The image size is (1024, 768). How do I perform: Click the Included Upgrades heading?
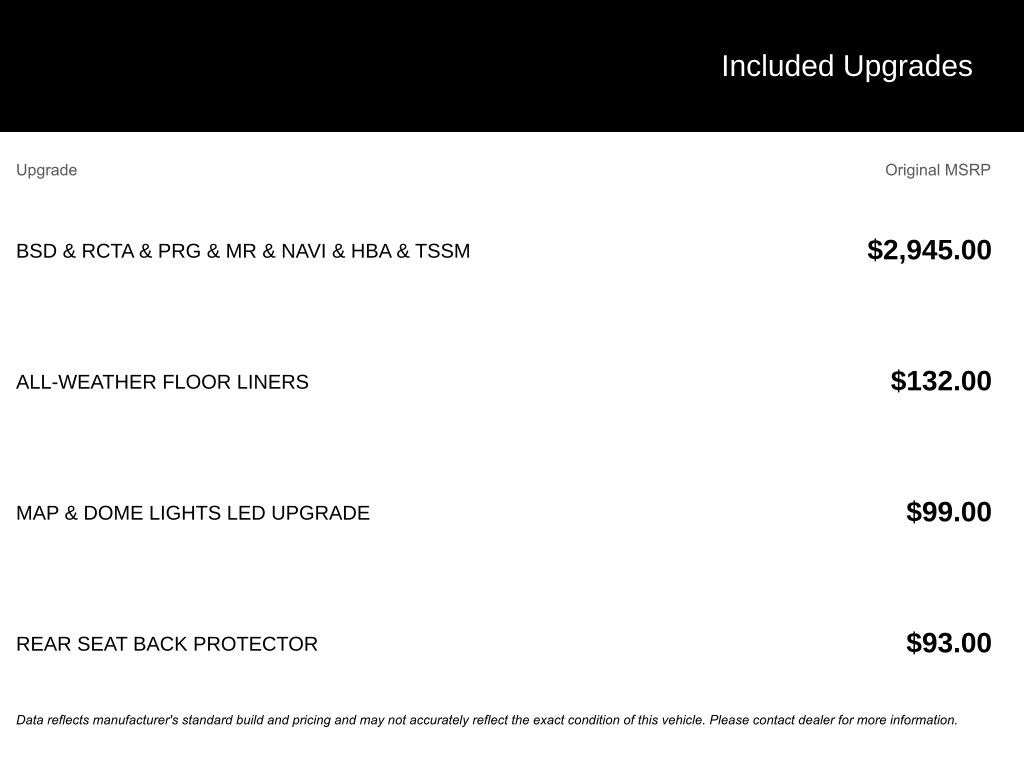(846, 66)
